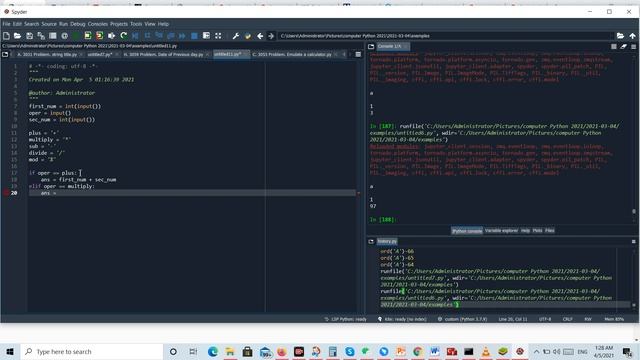
Task: Run current cell icon
Action: pos(88,36)
